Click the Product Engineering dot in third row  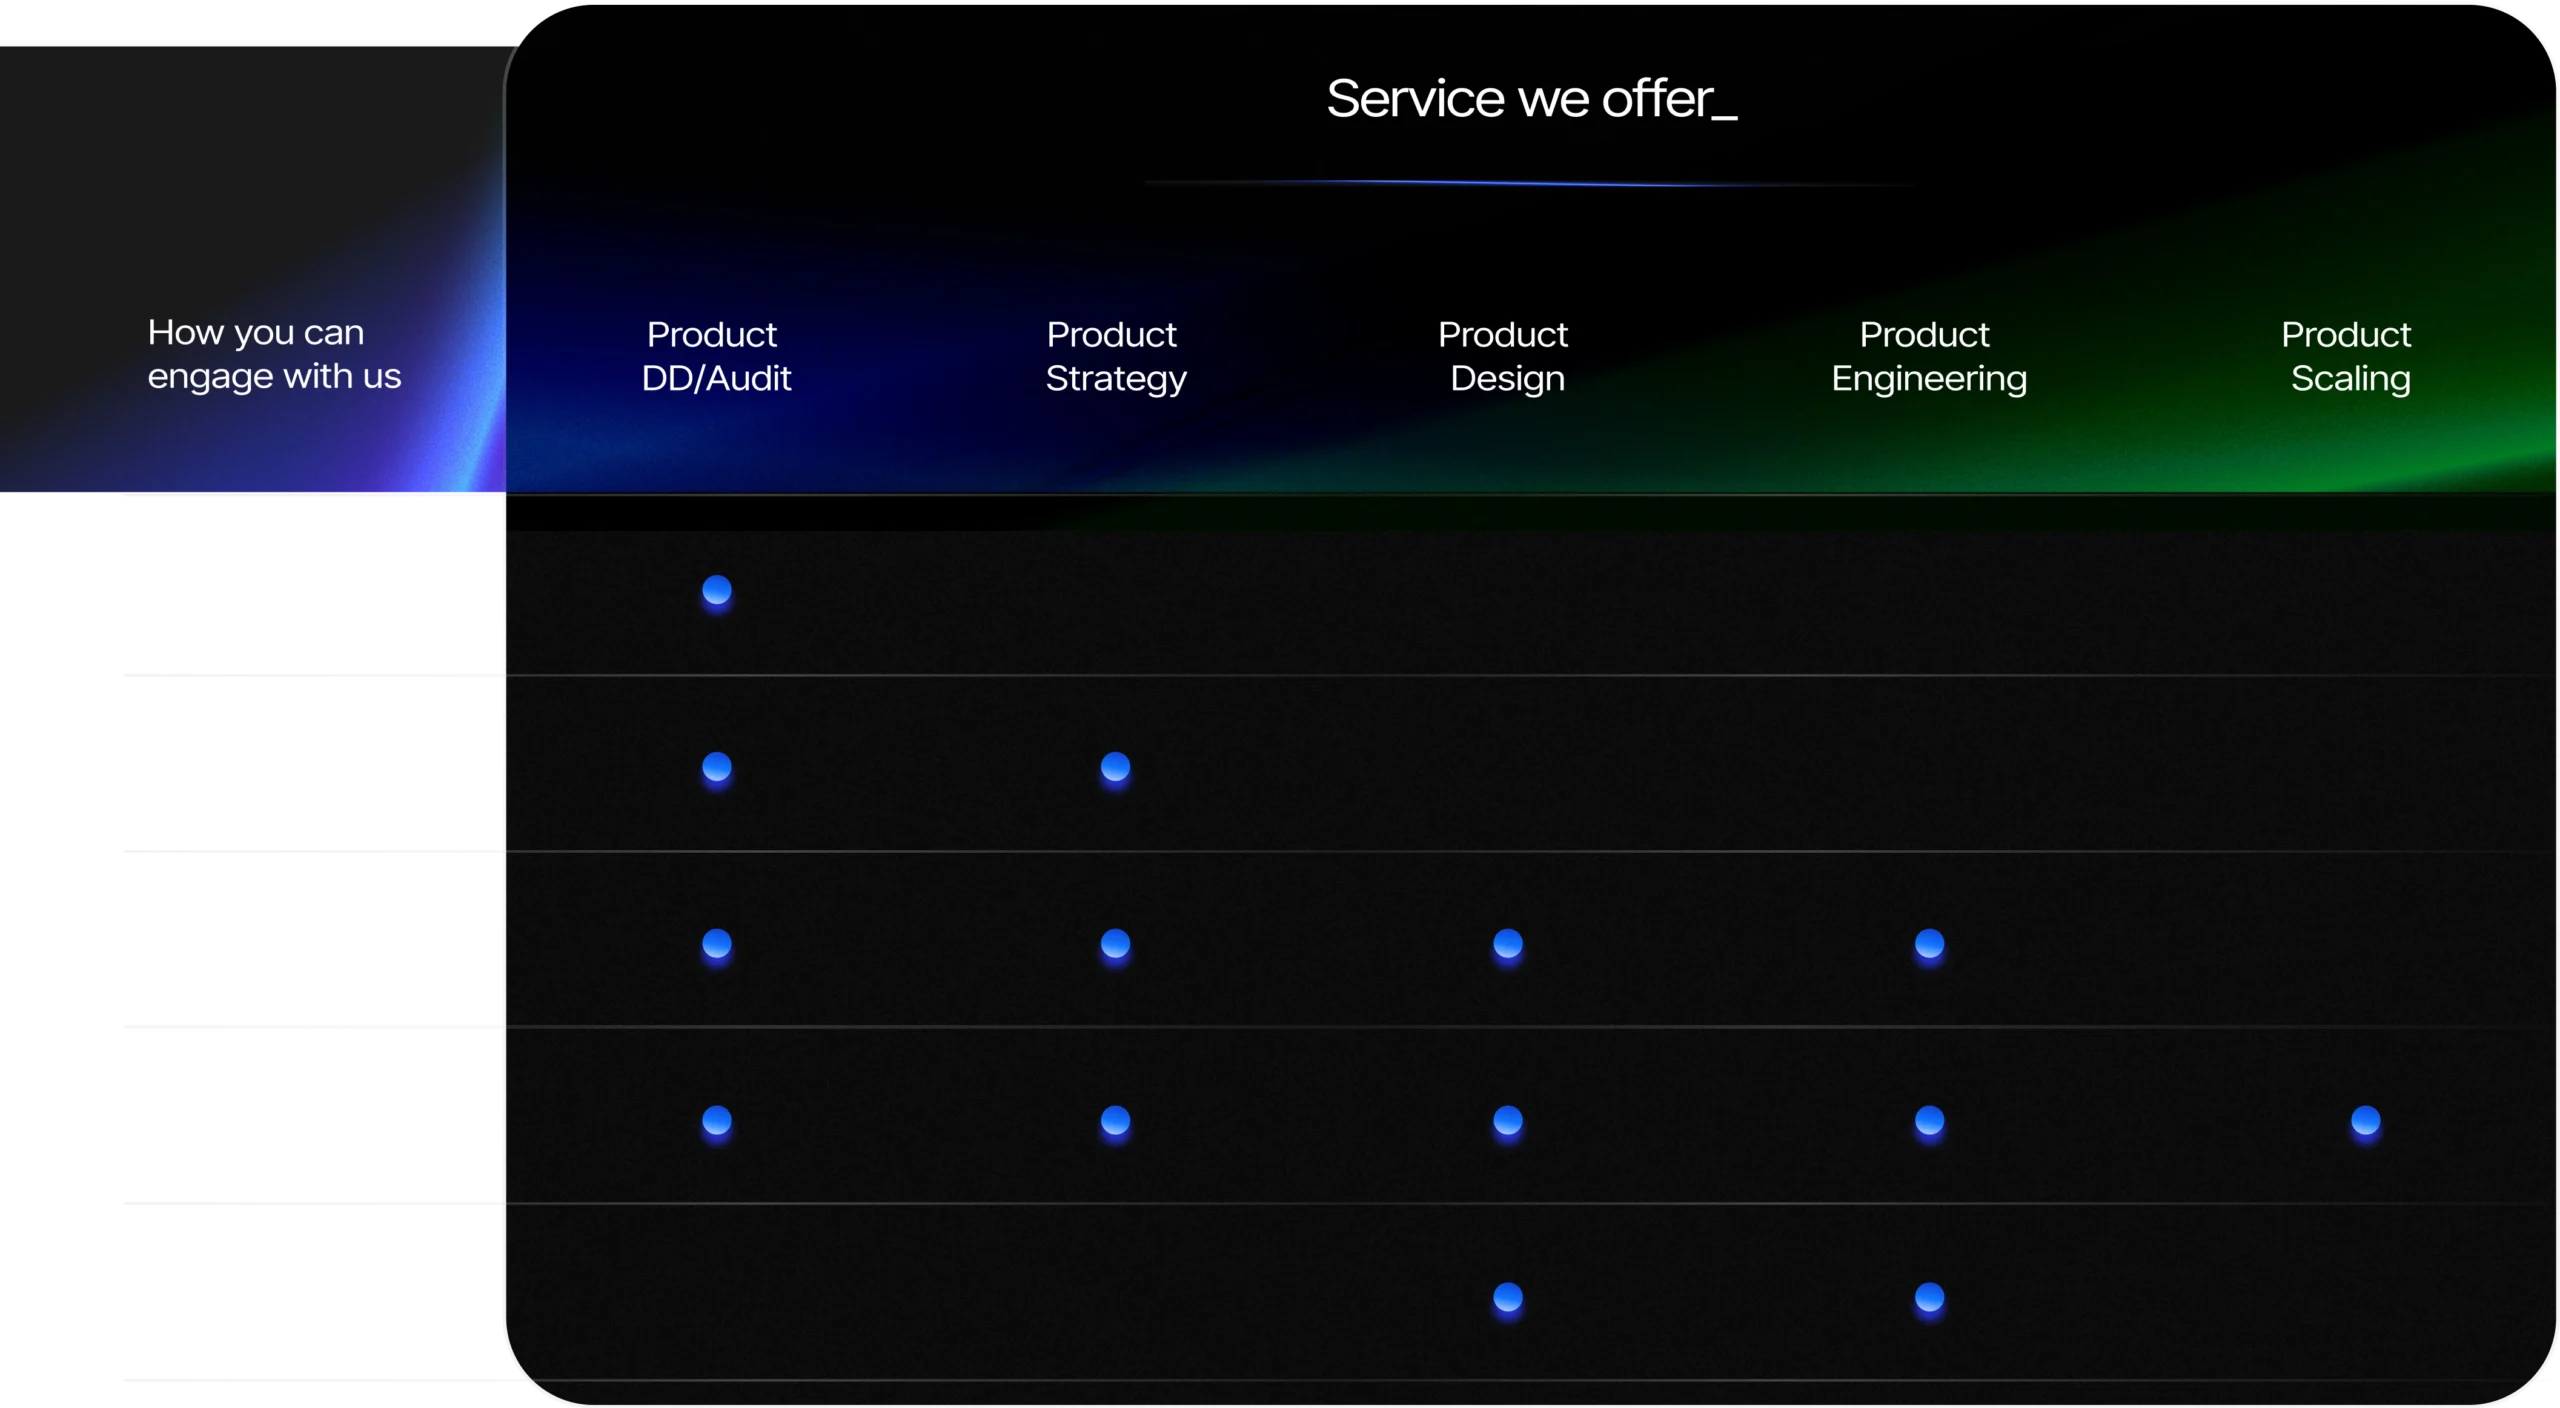coord(1929,944)
